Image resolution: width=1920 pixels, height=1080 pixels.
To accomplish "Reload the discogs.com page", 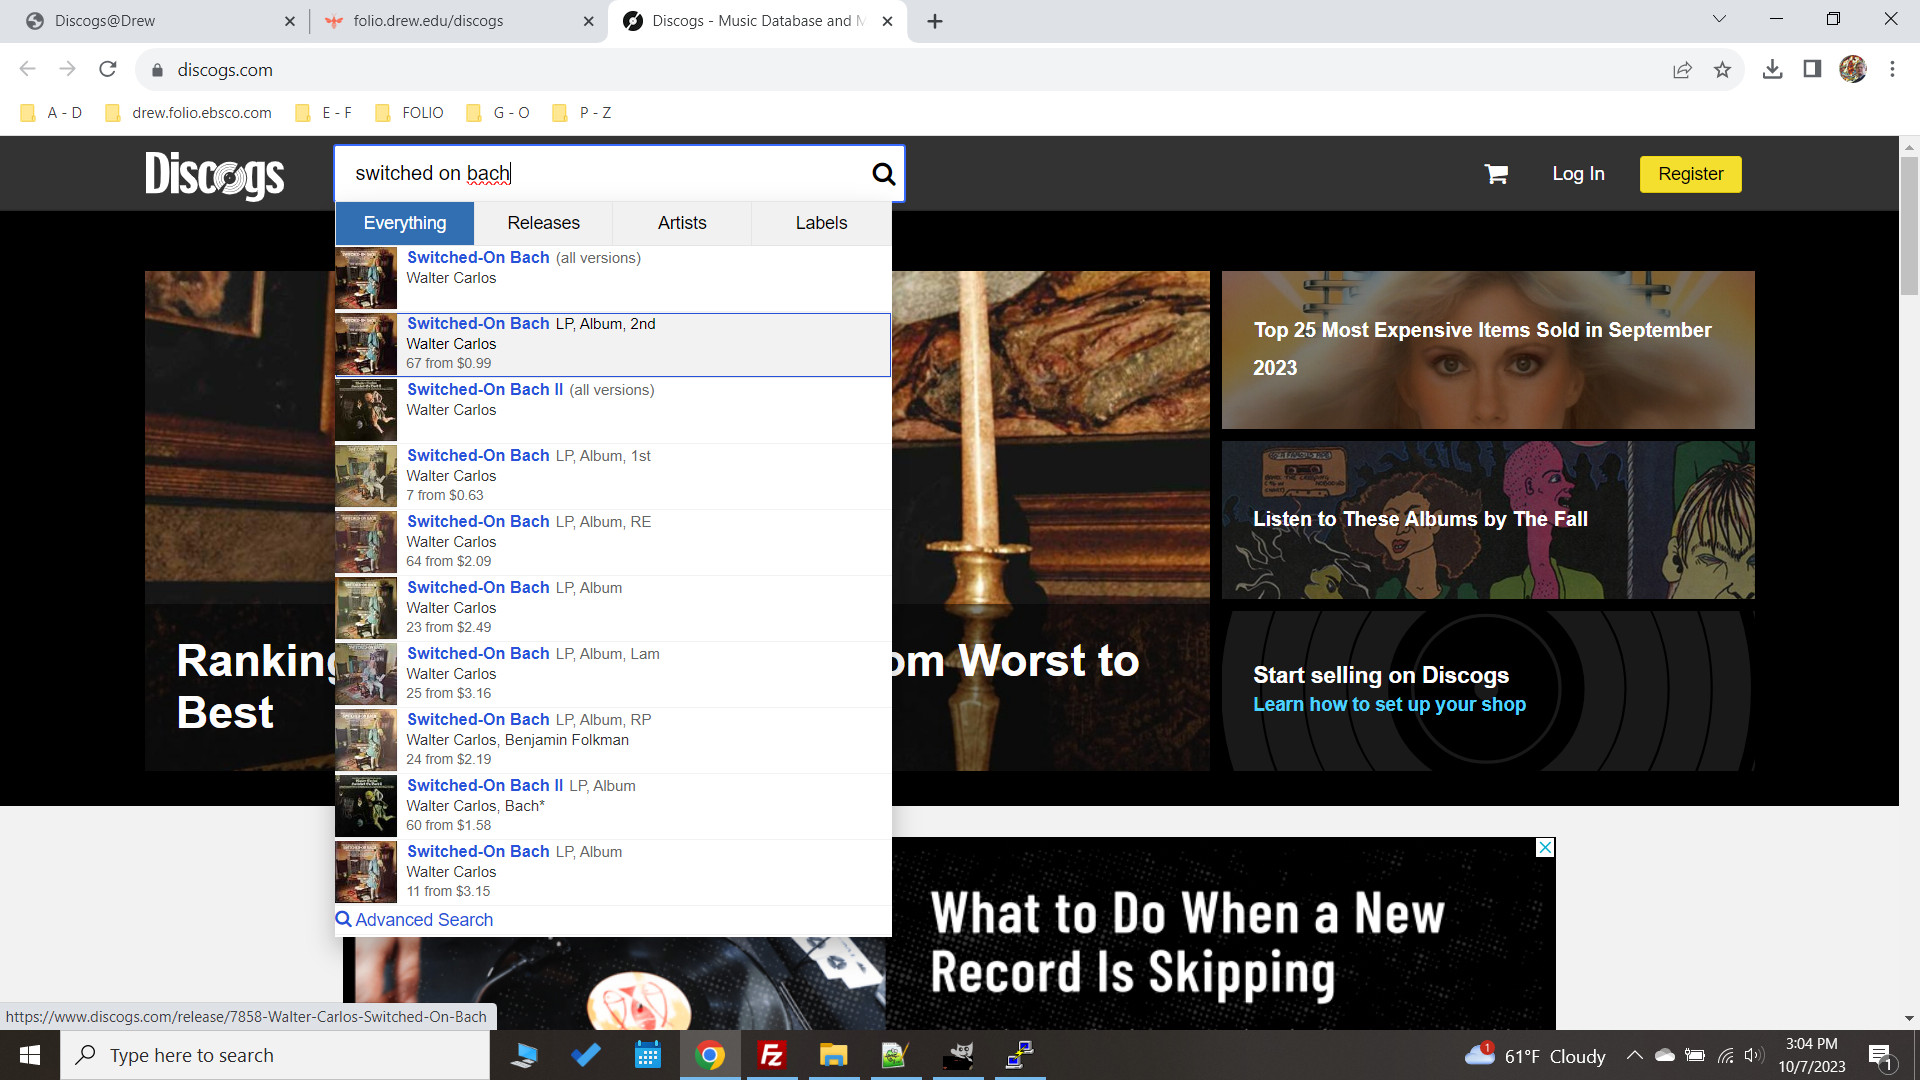I will pos(108,69).
